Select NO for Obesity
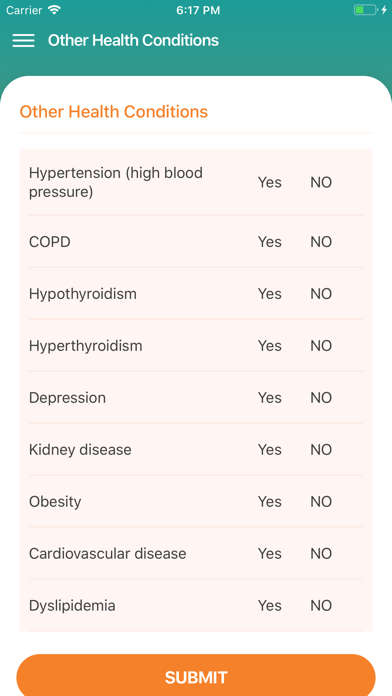The width and height of the screenshot is (392, 696). coord(321,502)
